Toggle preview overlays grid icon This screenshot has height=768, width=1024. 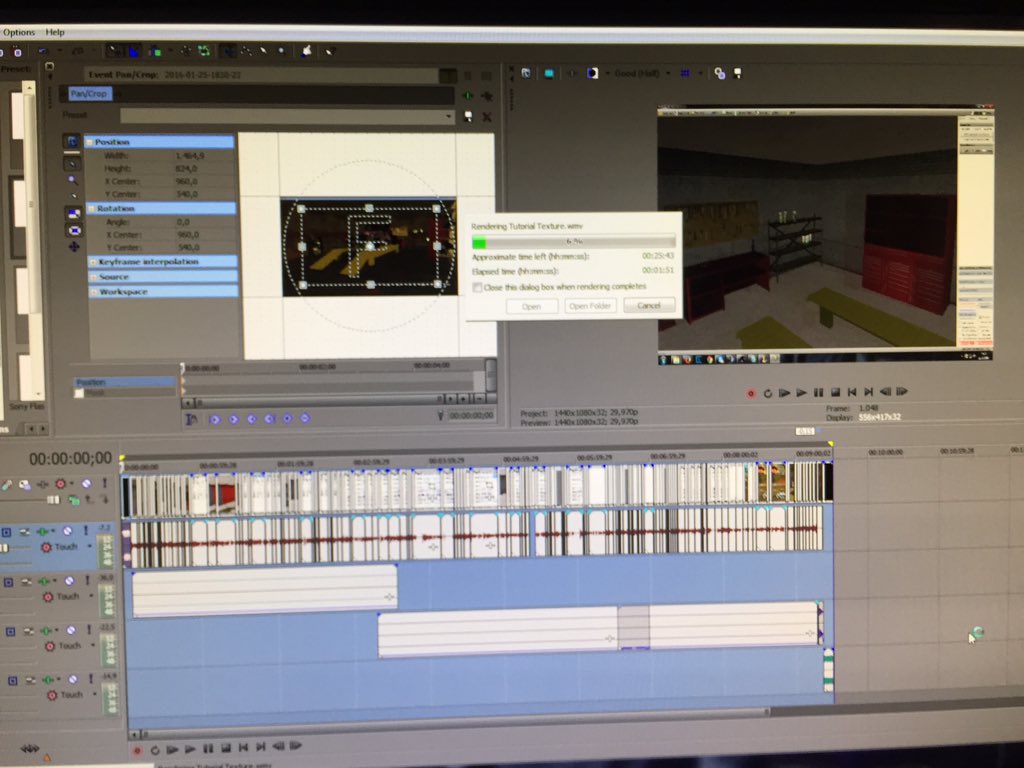684,73
